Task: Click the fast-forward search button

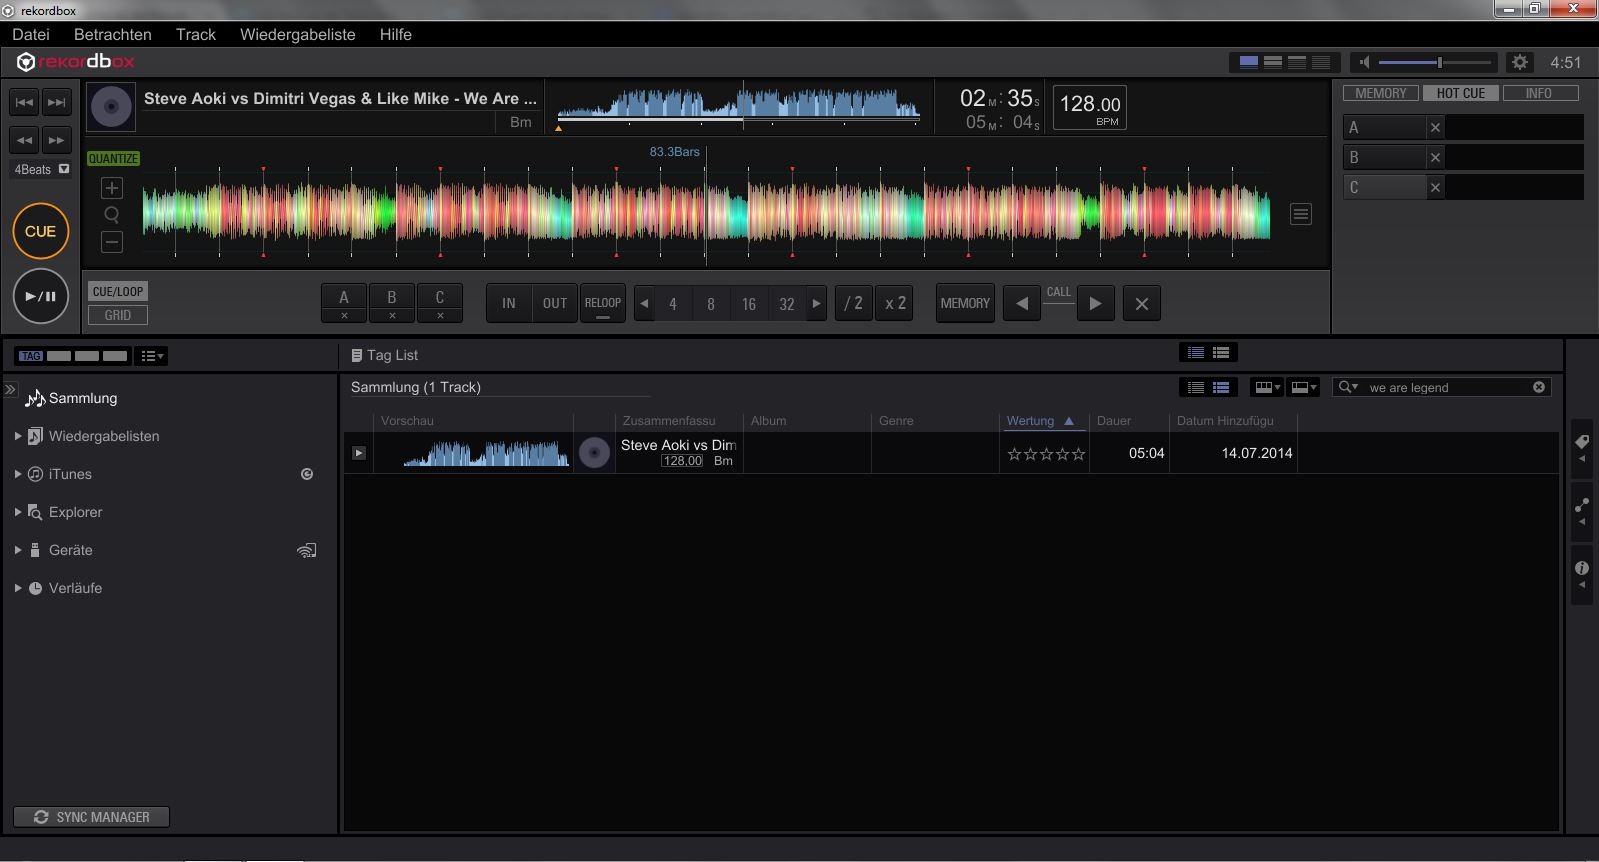Action: (57, 140)
